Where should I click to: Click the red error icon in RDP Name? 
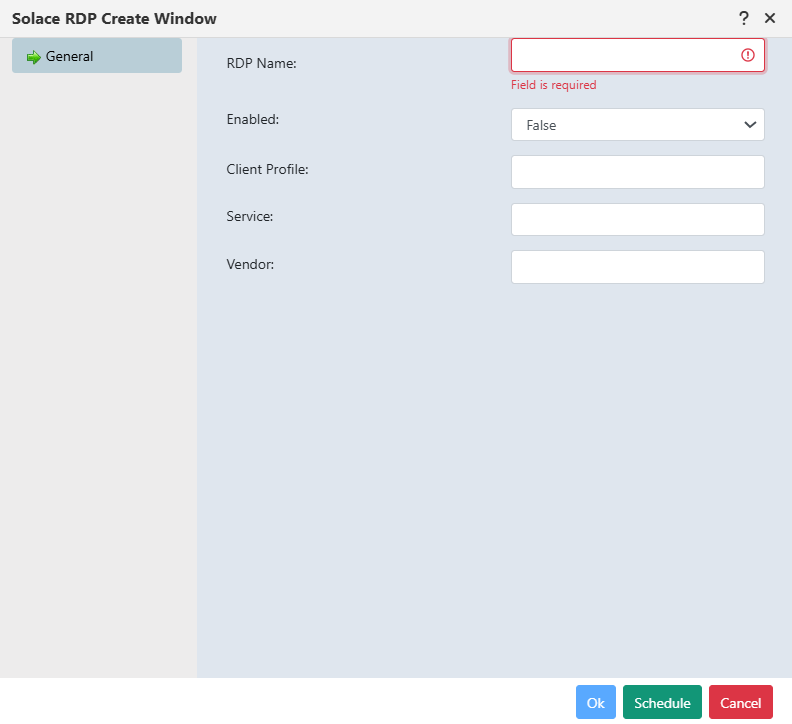pos(748,55)
